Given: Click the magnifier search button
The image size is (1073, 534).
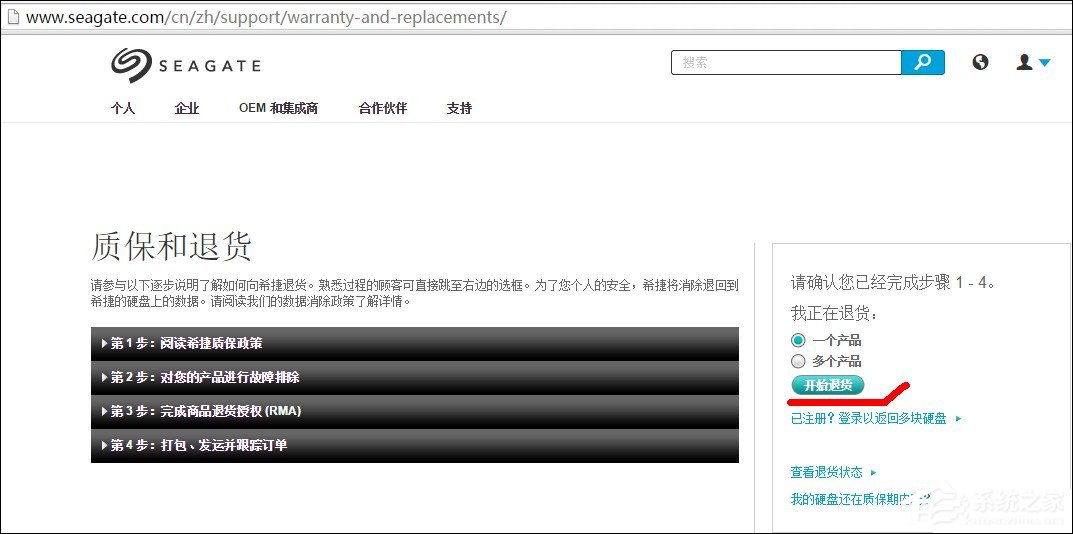Looking at the screenshot, I should coord(922,62).
